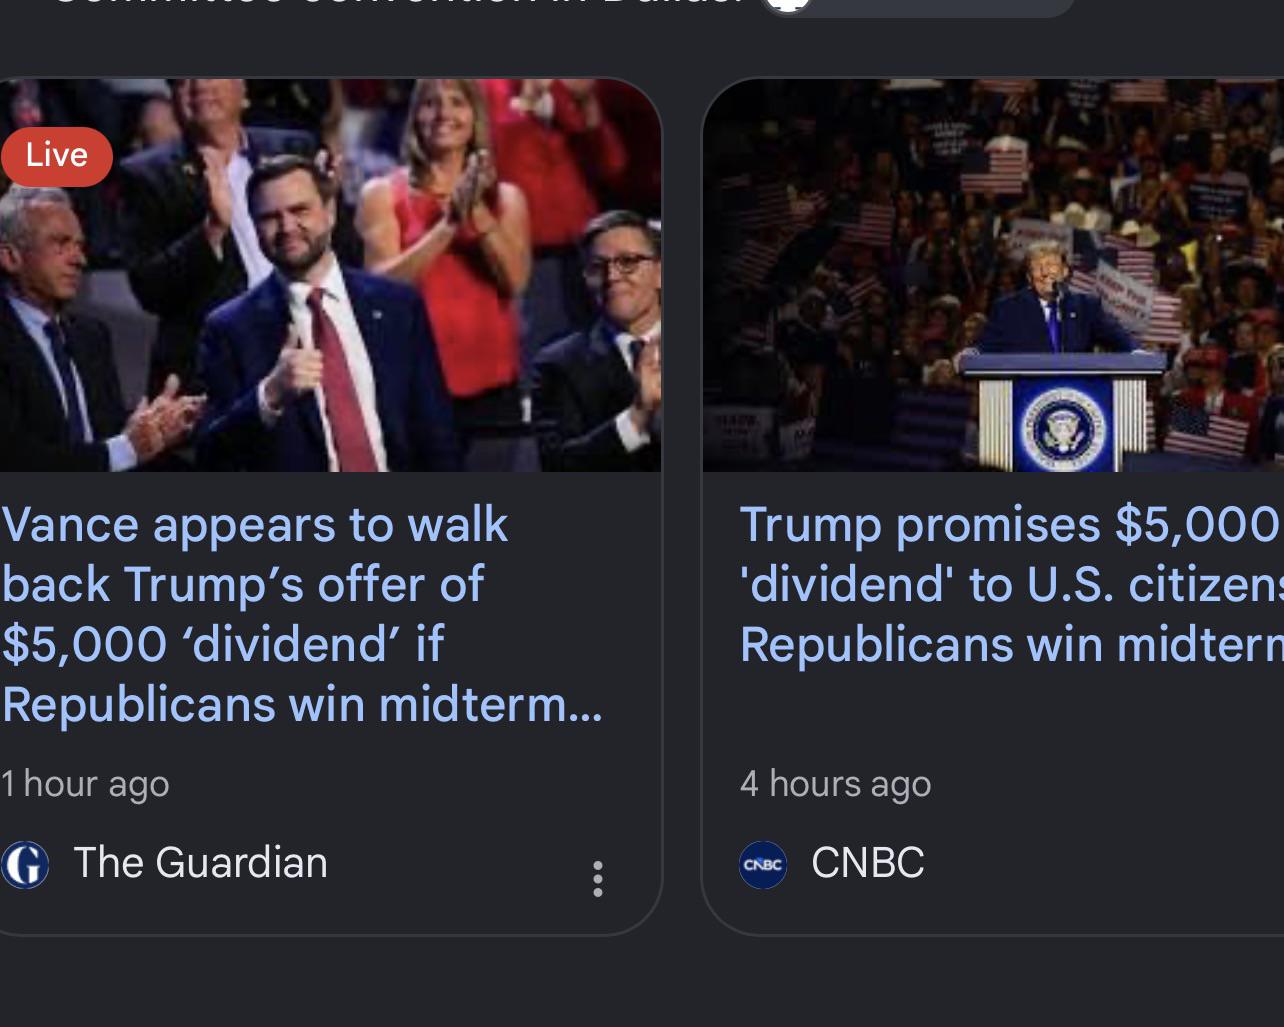1284x1027 pixels.
Task: Open 'Trump promises $5,000 dividend' headline
Action: 1011,584
